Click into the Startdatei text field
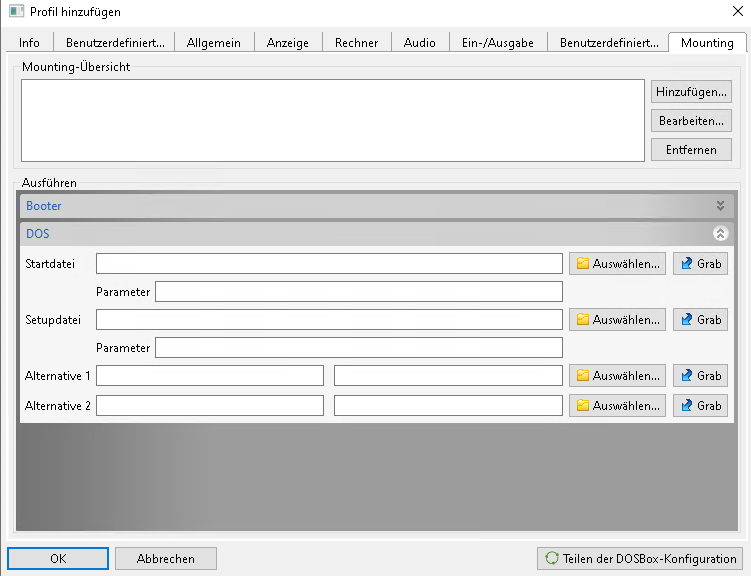Image resolution: width=751 pixels, height=576 pixels. (329, 264)
